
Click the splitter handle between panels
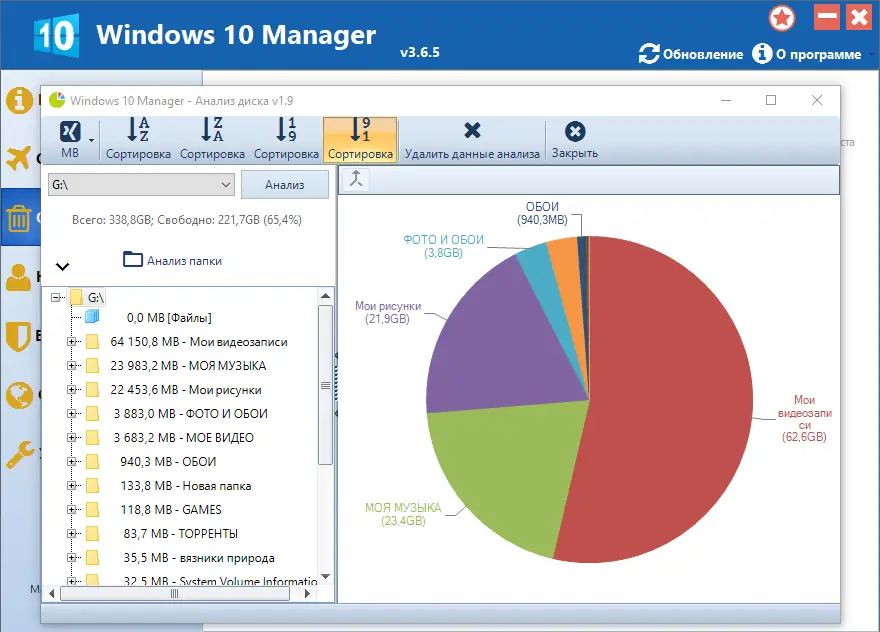[336, 384]
